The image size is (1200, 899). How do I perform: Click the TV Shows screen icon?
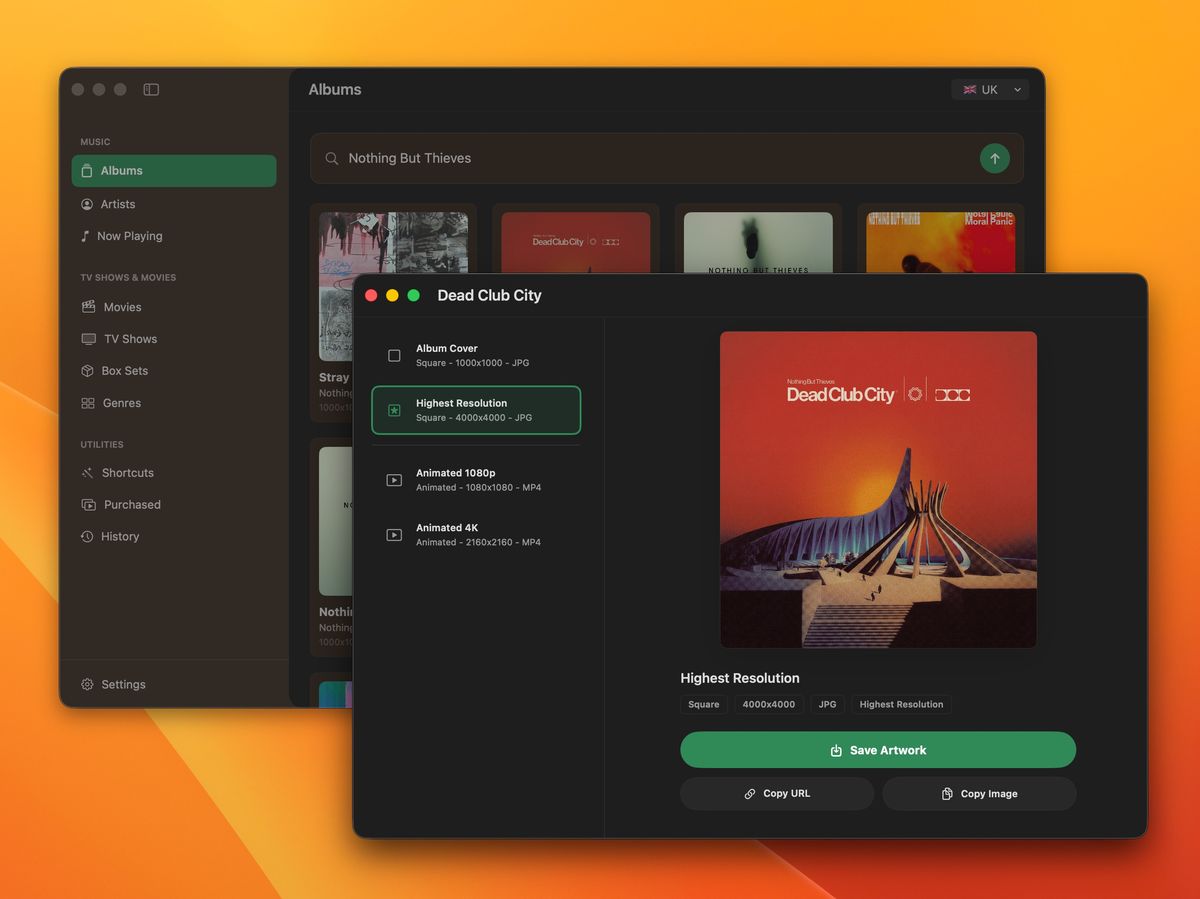pyautogui.click(x=88, y=339)
